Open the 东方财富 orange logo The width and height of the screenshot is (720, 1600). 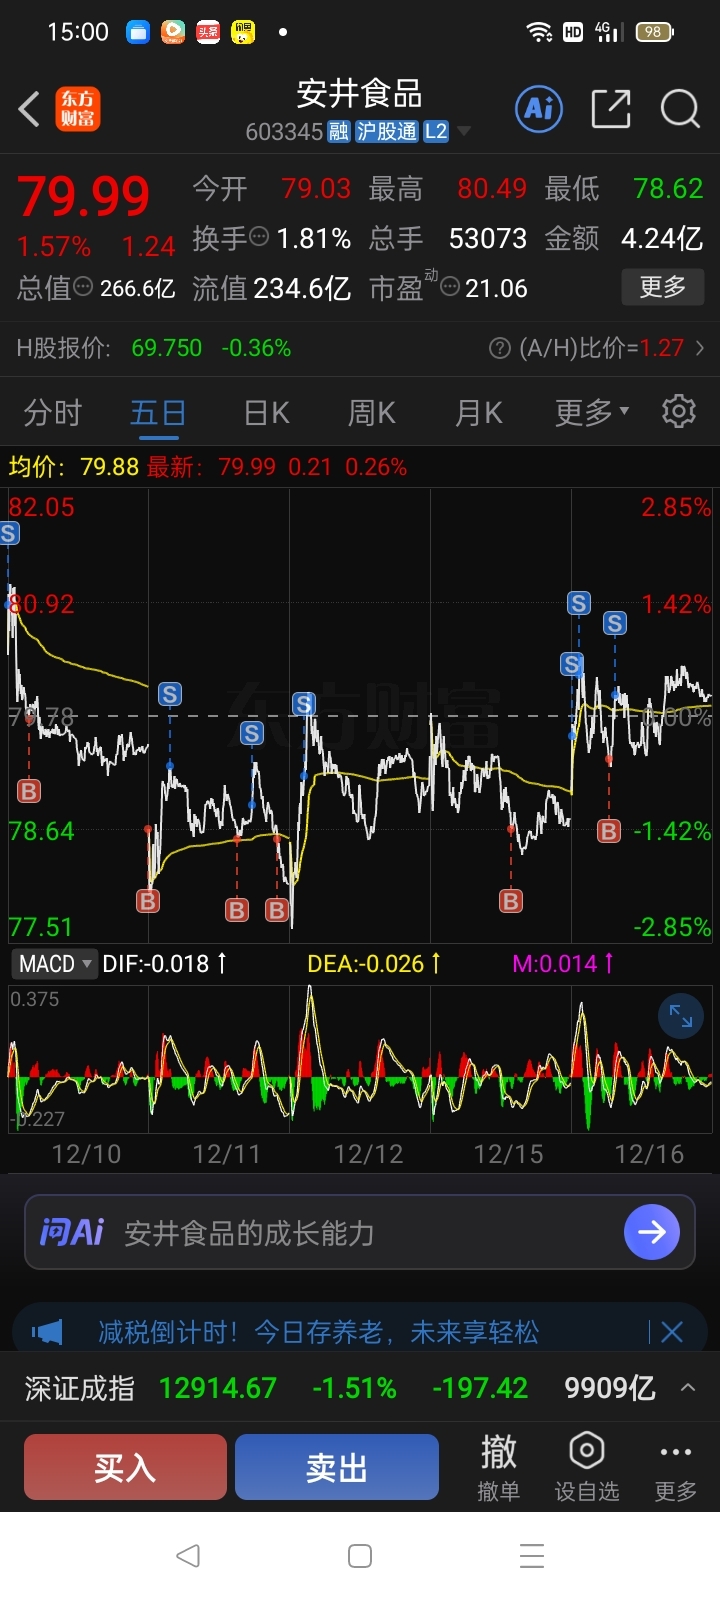pos(77,109)
